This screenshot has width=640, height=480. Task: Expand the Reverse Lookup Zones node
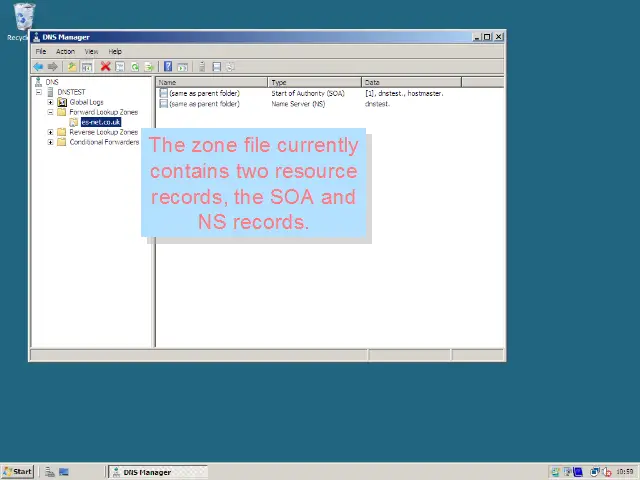point(50,132)
